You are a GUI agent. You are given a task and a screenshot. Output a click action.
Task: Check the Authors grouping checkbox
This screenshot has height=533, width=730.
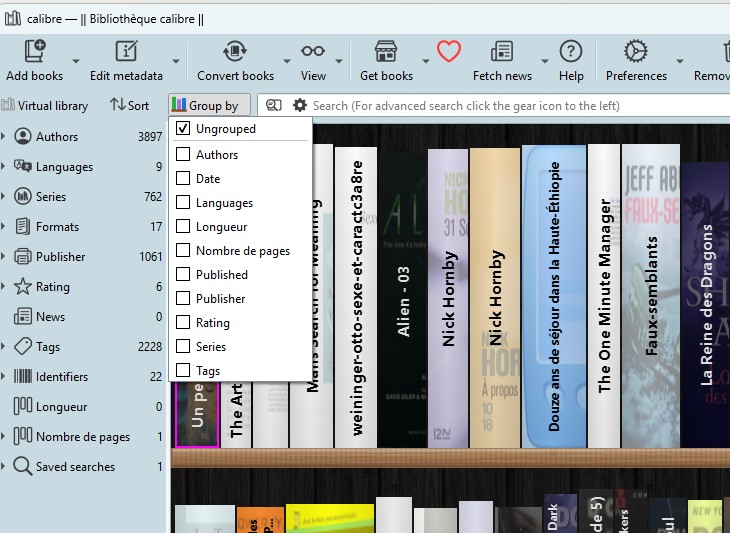pyautogui.click(x=183, y=155)
